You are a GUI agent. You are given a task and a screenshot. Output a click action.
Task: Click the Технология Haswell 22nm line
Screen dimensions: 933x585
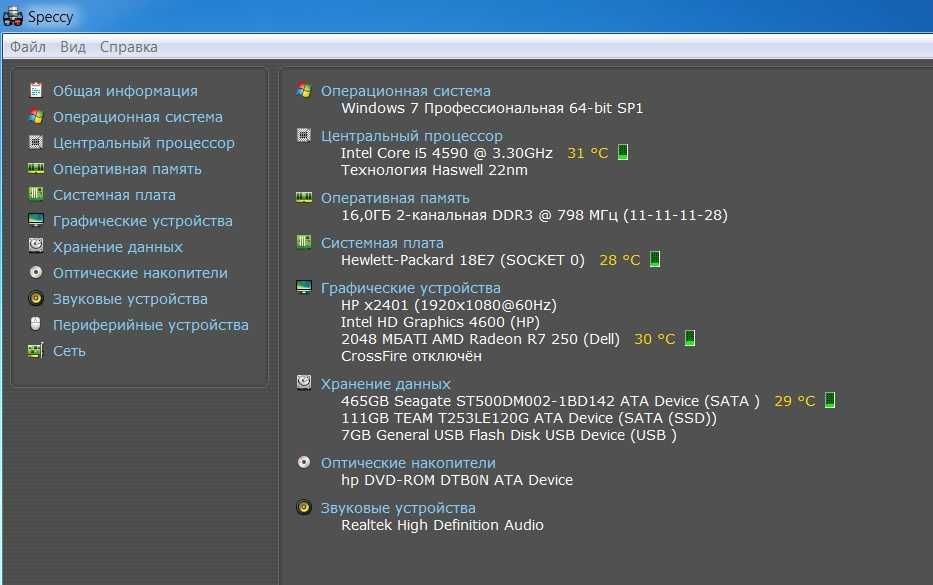(434, 171)
